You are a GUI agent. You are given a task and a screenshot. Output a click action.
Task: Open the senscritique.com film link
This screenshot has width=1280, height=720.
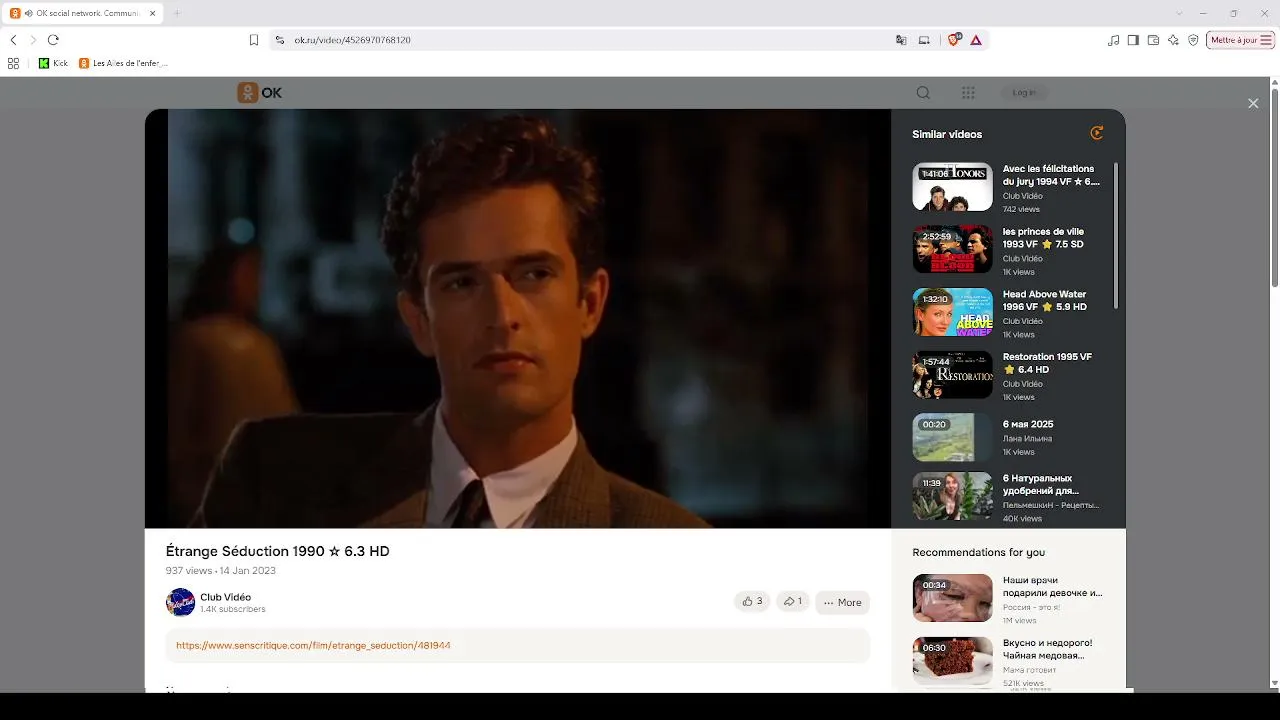(313, 645)
